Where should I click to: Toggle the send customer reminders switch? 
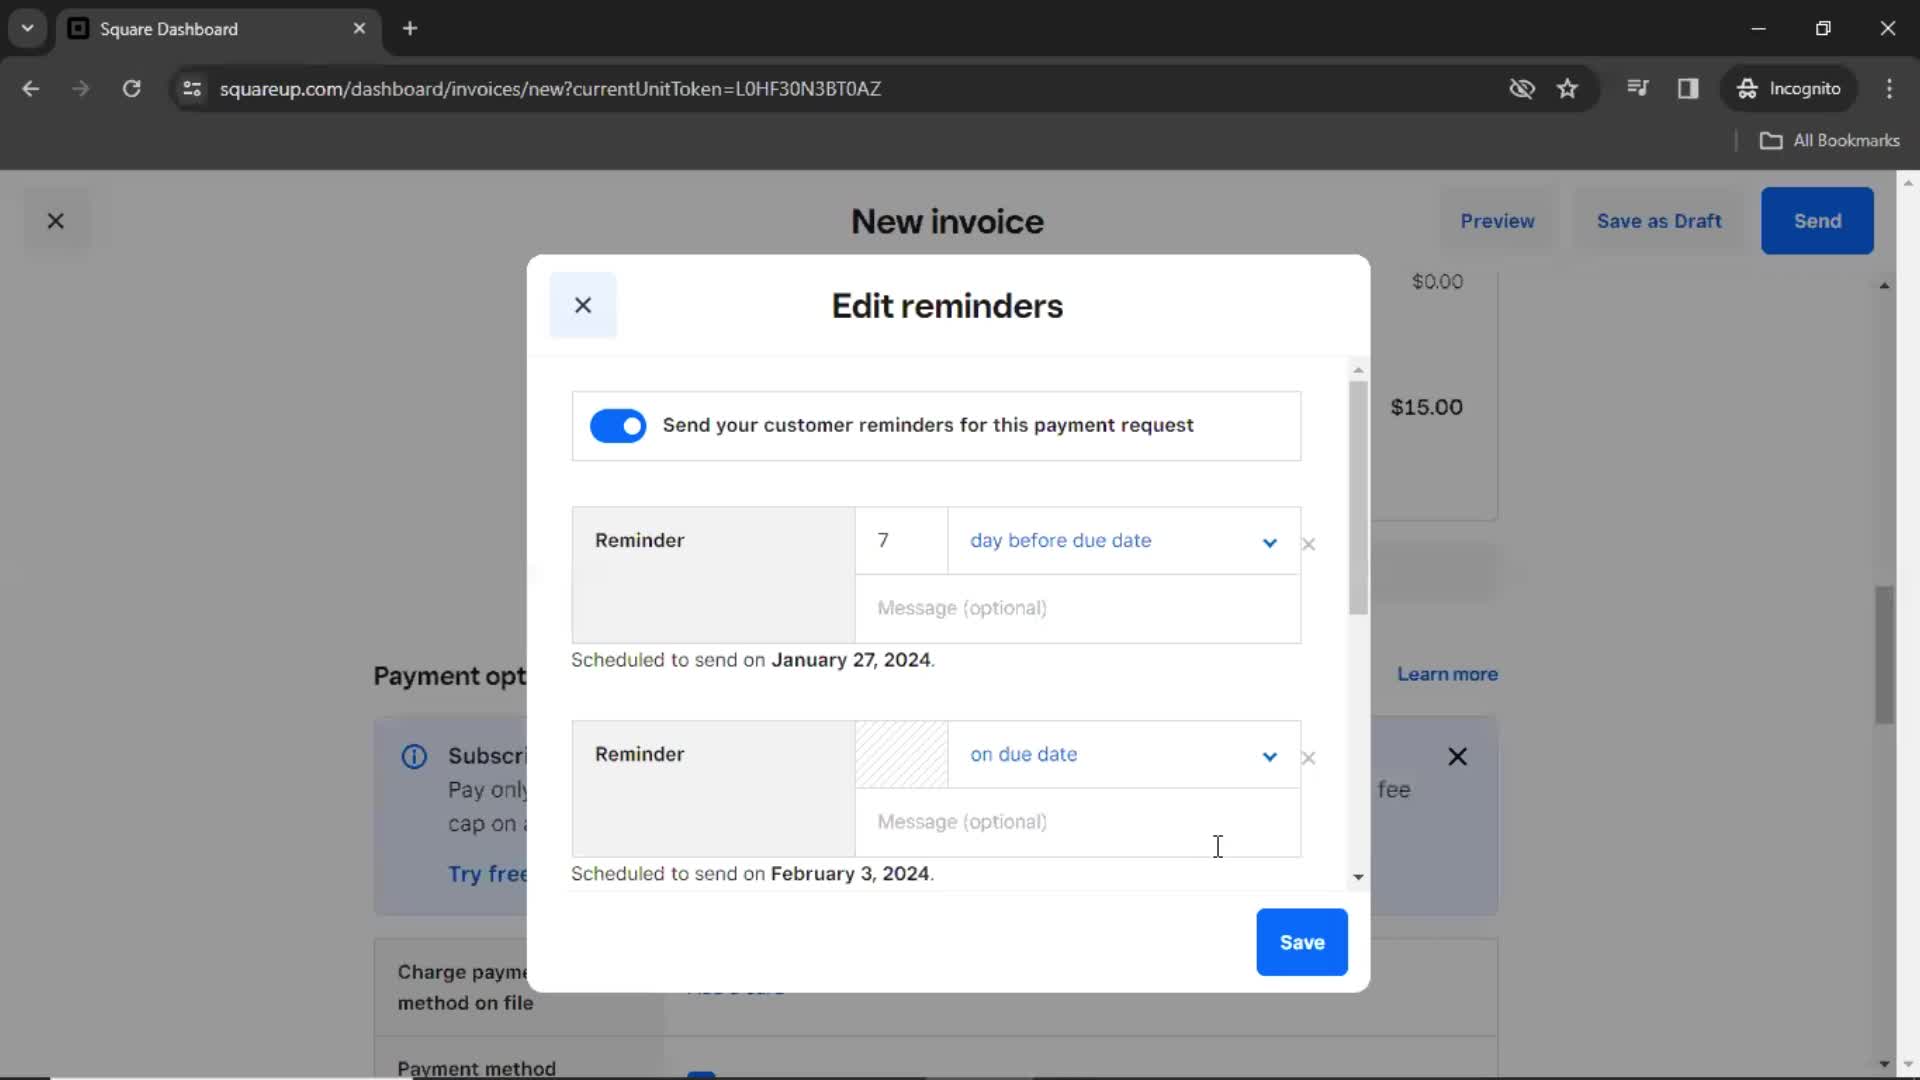618,425
